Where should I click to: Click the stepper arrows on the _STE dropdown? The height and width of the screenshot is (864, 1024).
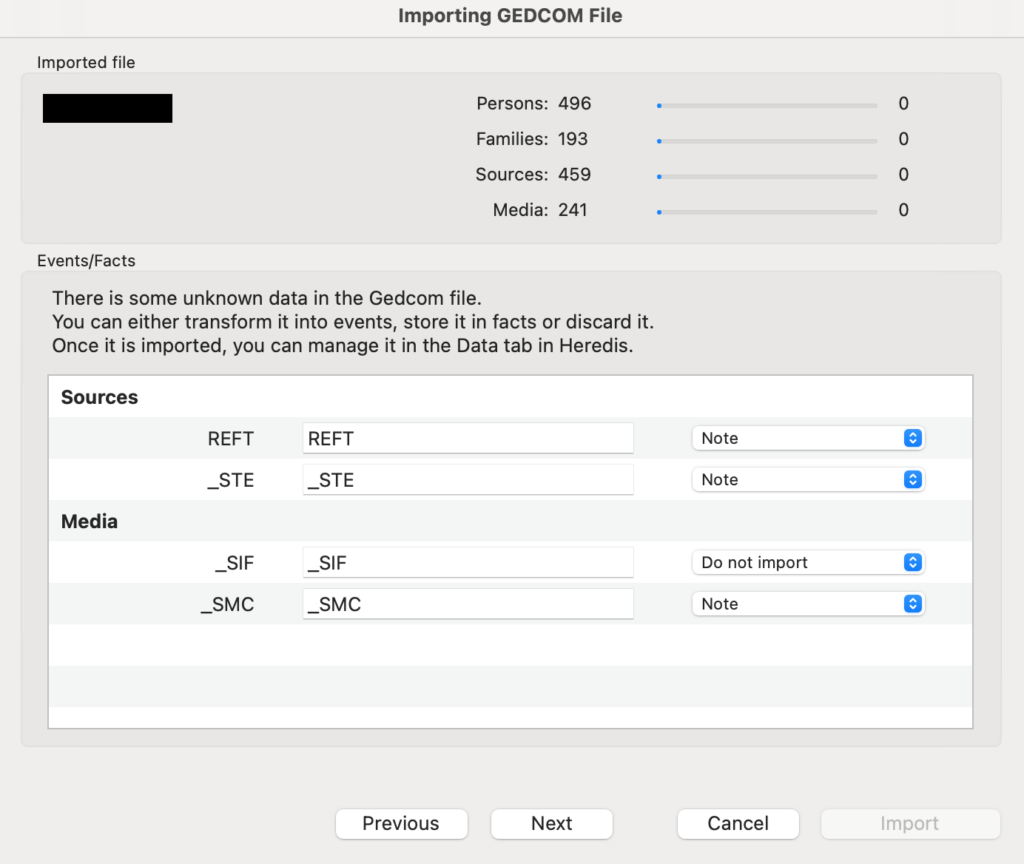(x=912, y=480)
